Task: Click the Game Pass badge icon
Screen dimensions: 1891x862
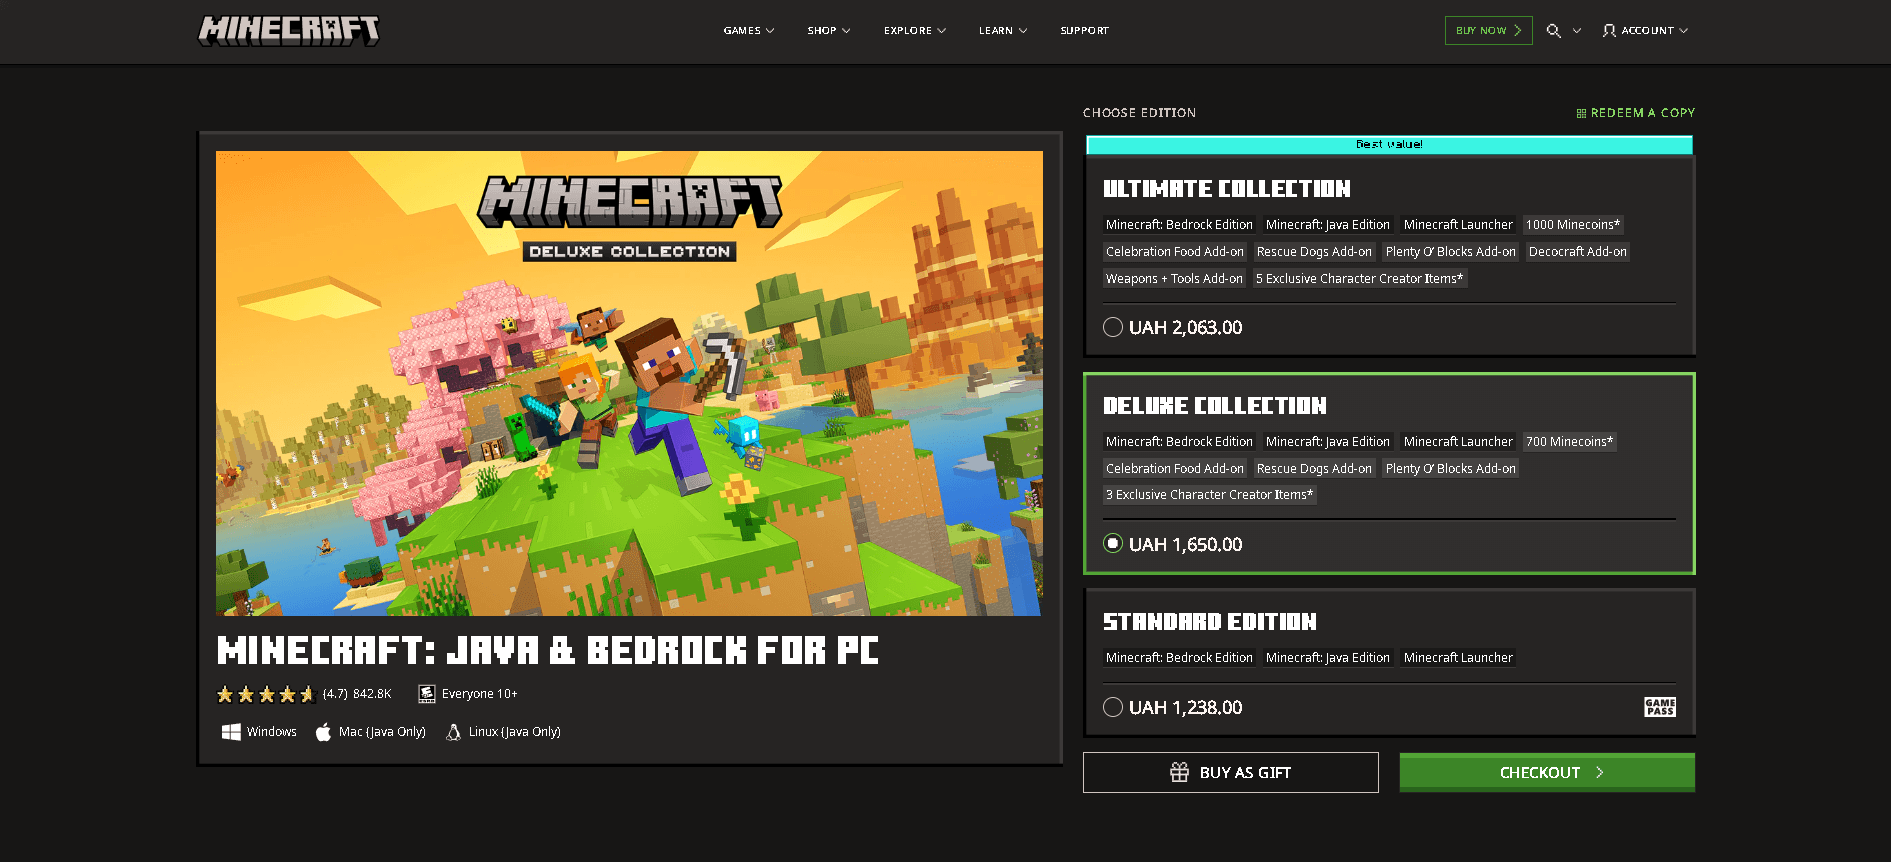Action: tap(1660, 707)
